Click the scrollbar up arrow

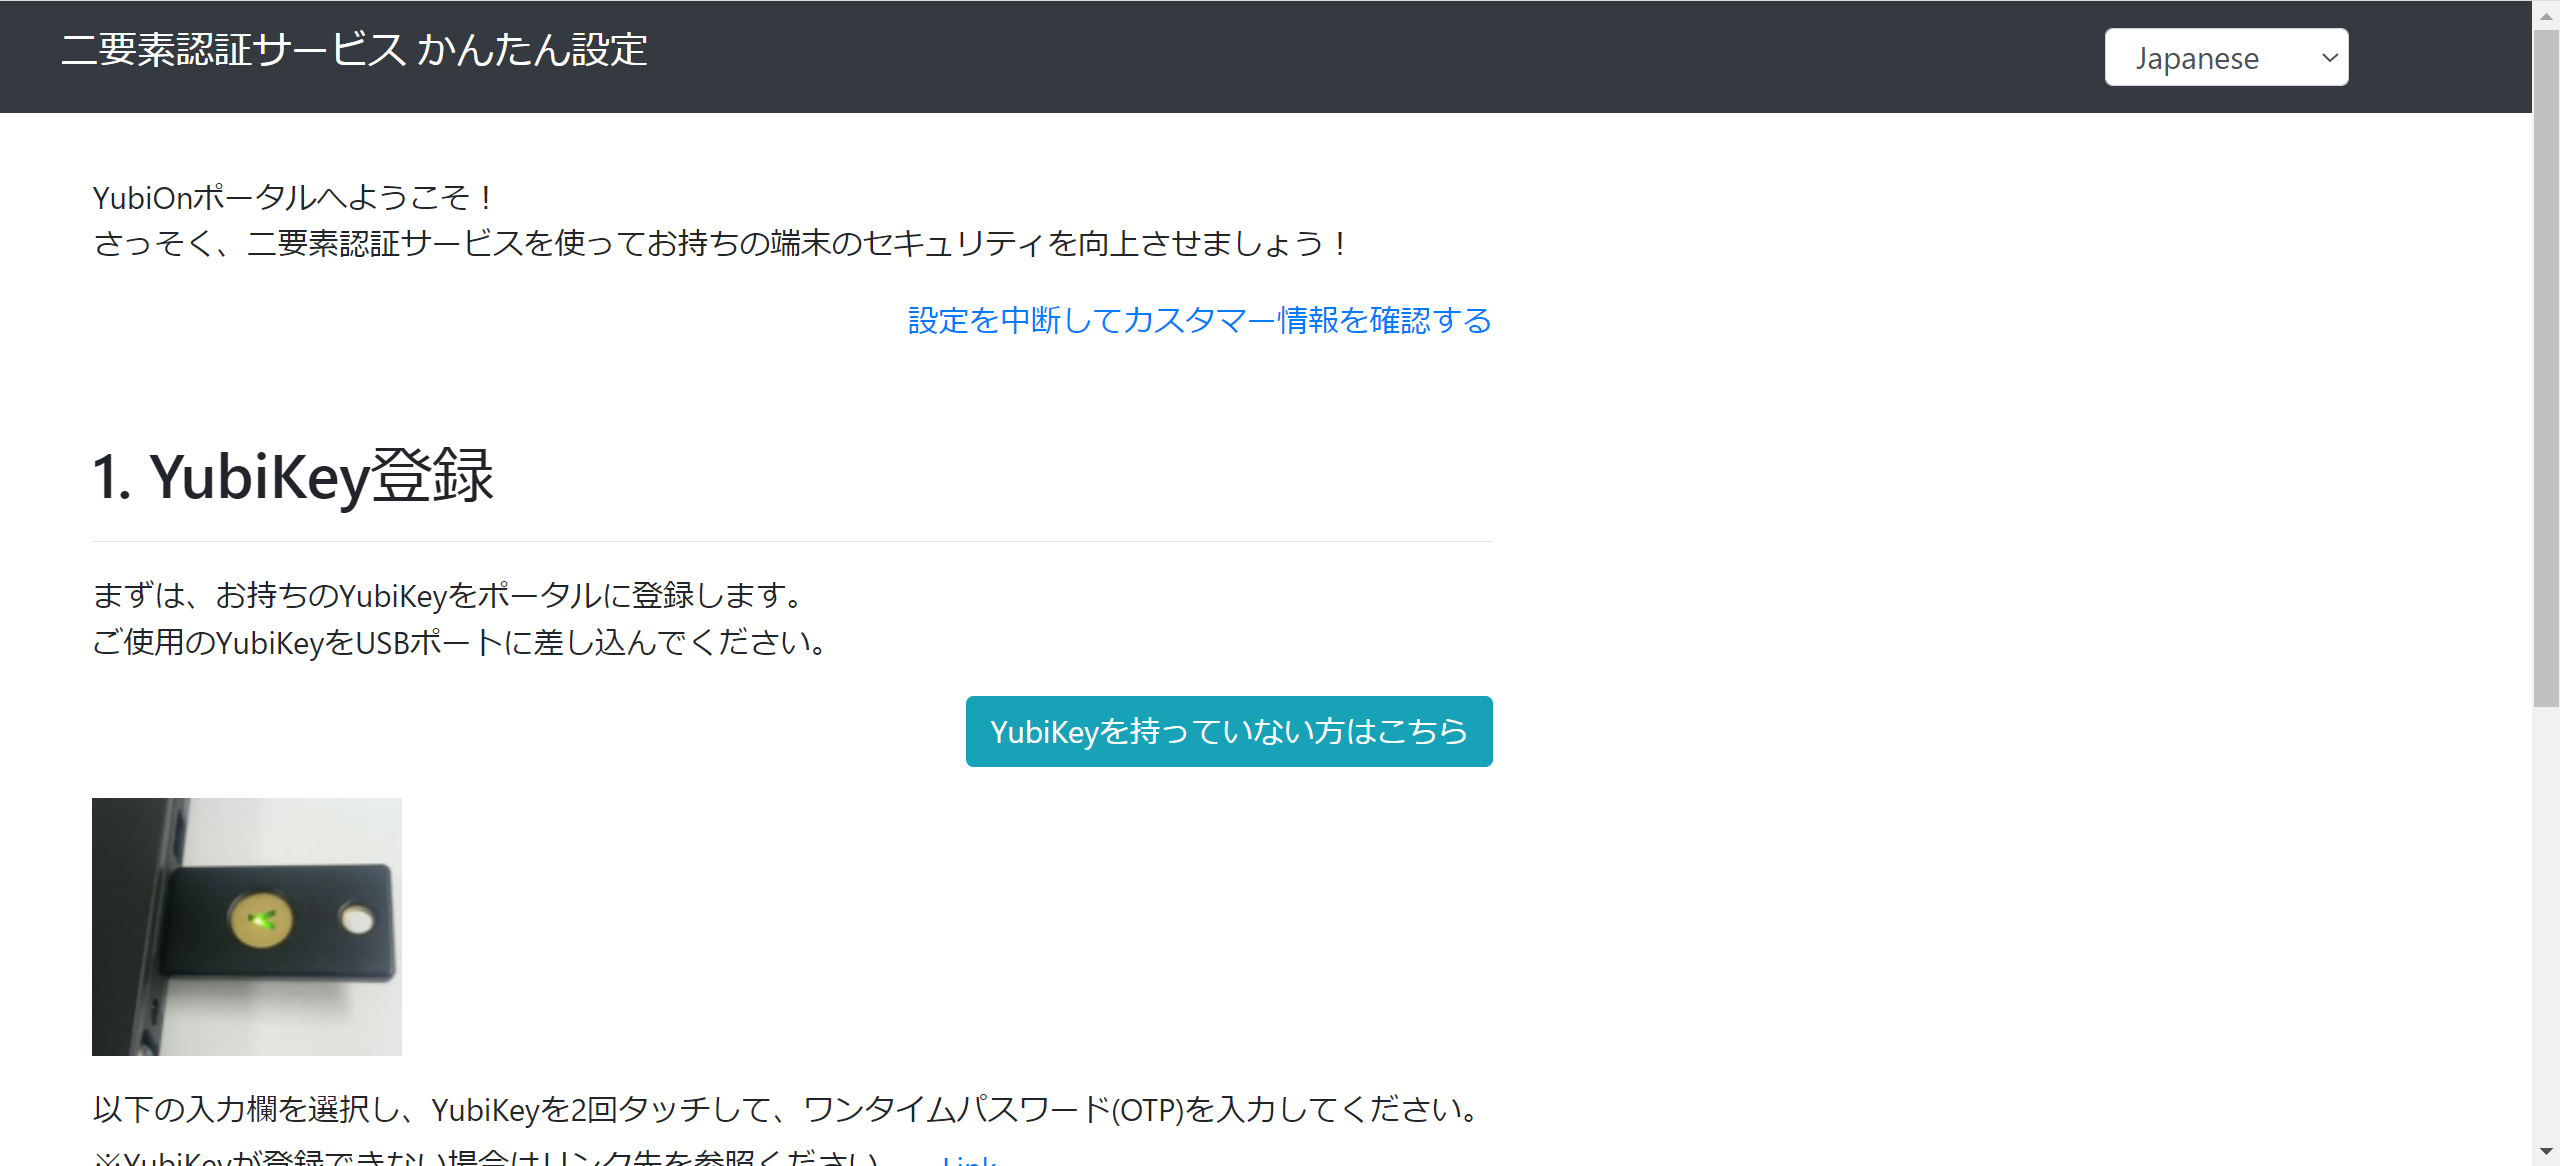click(2546, 15)
